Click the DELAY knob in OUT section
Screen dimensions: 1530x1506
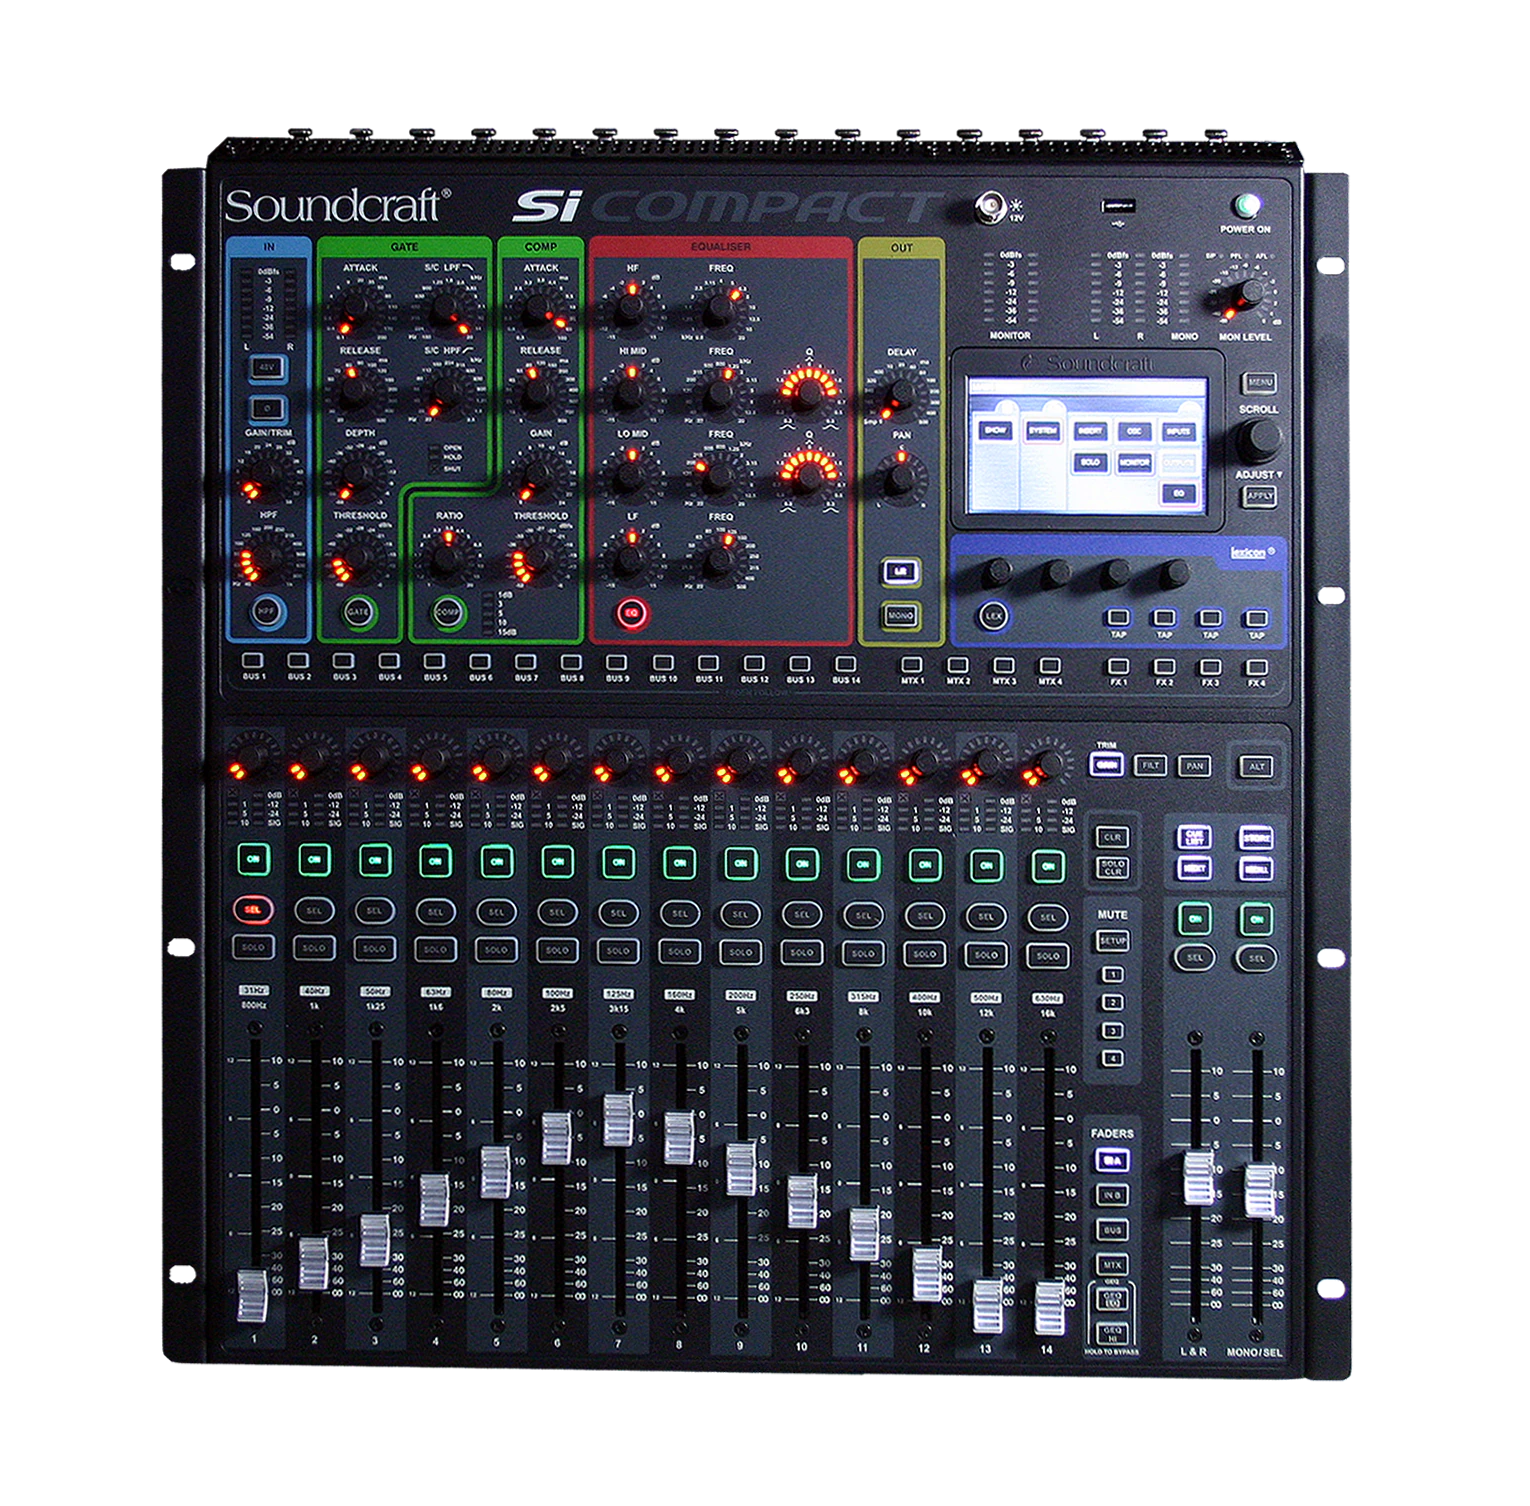(x=900, y=392)
